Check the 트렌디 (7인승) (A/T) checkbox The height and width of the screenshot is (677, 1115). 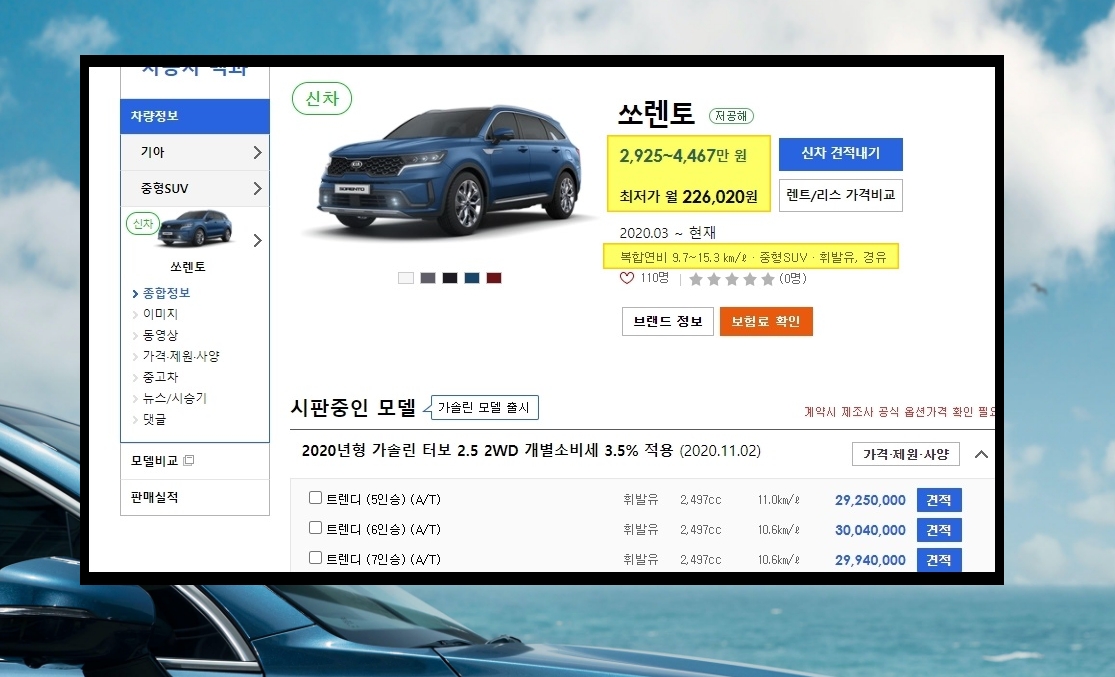[315, 558]
